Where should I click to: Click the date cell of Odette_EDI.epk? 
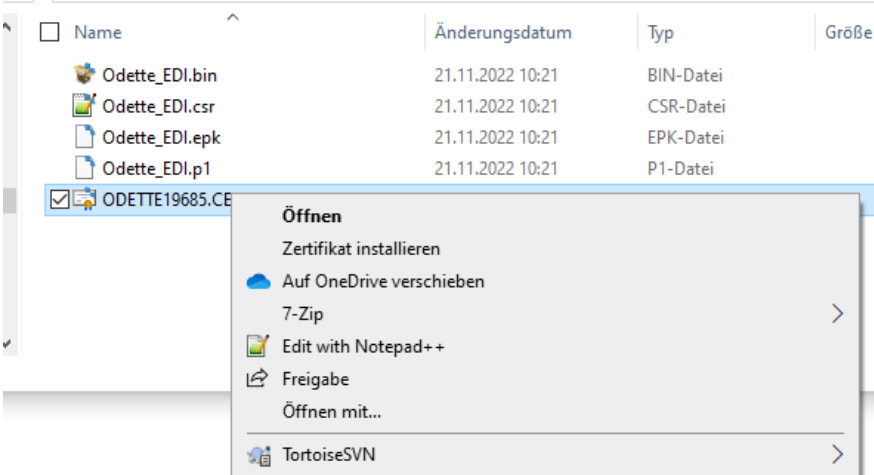(496, 138)
